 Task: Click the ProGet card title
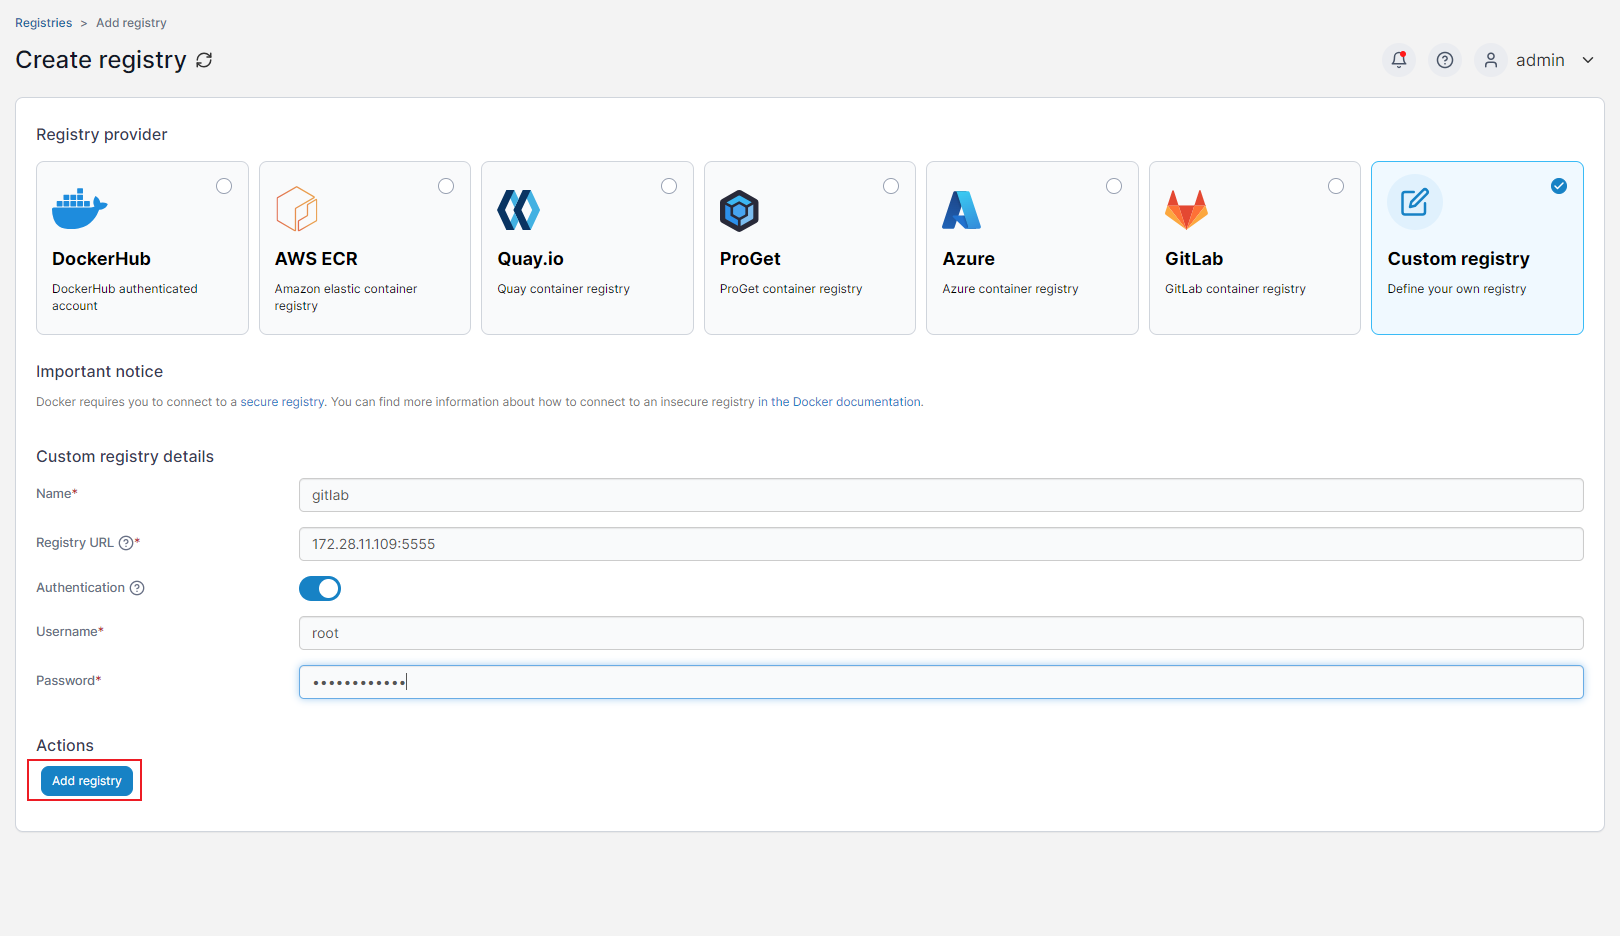(750, 259)
